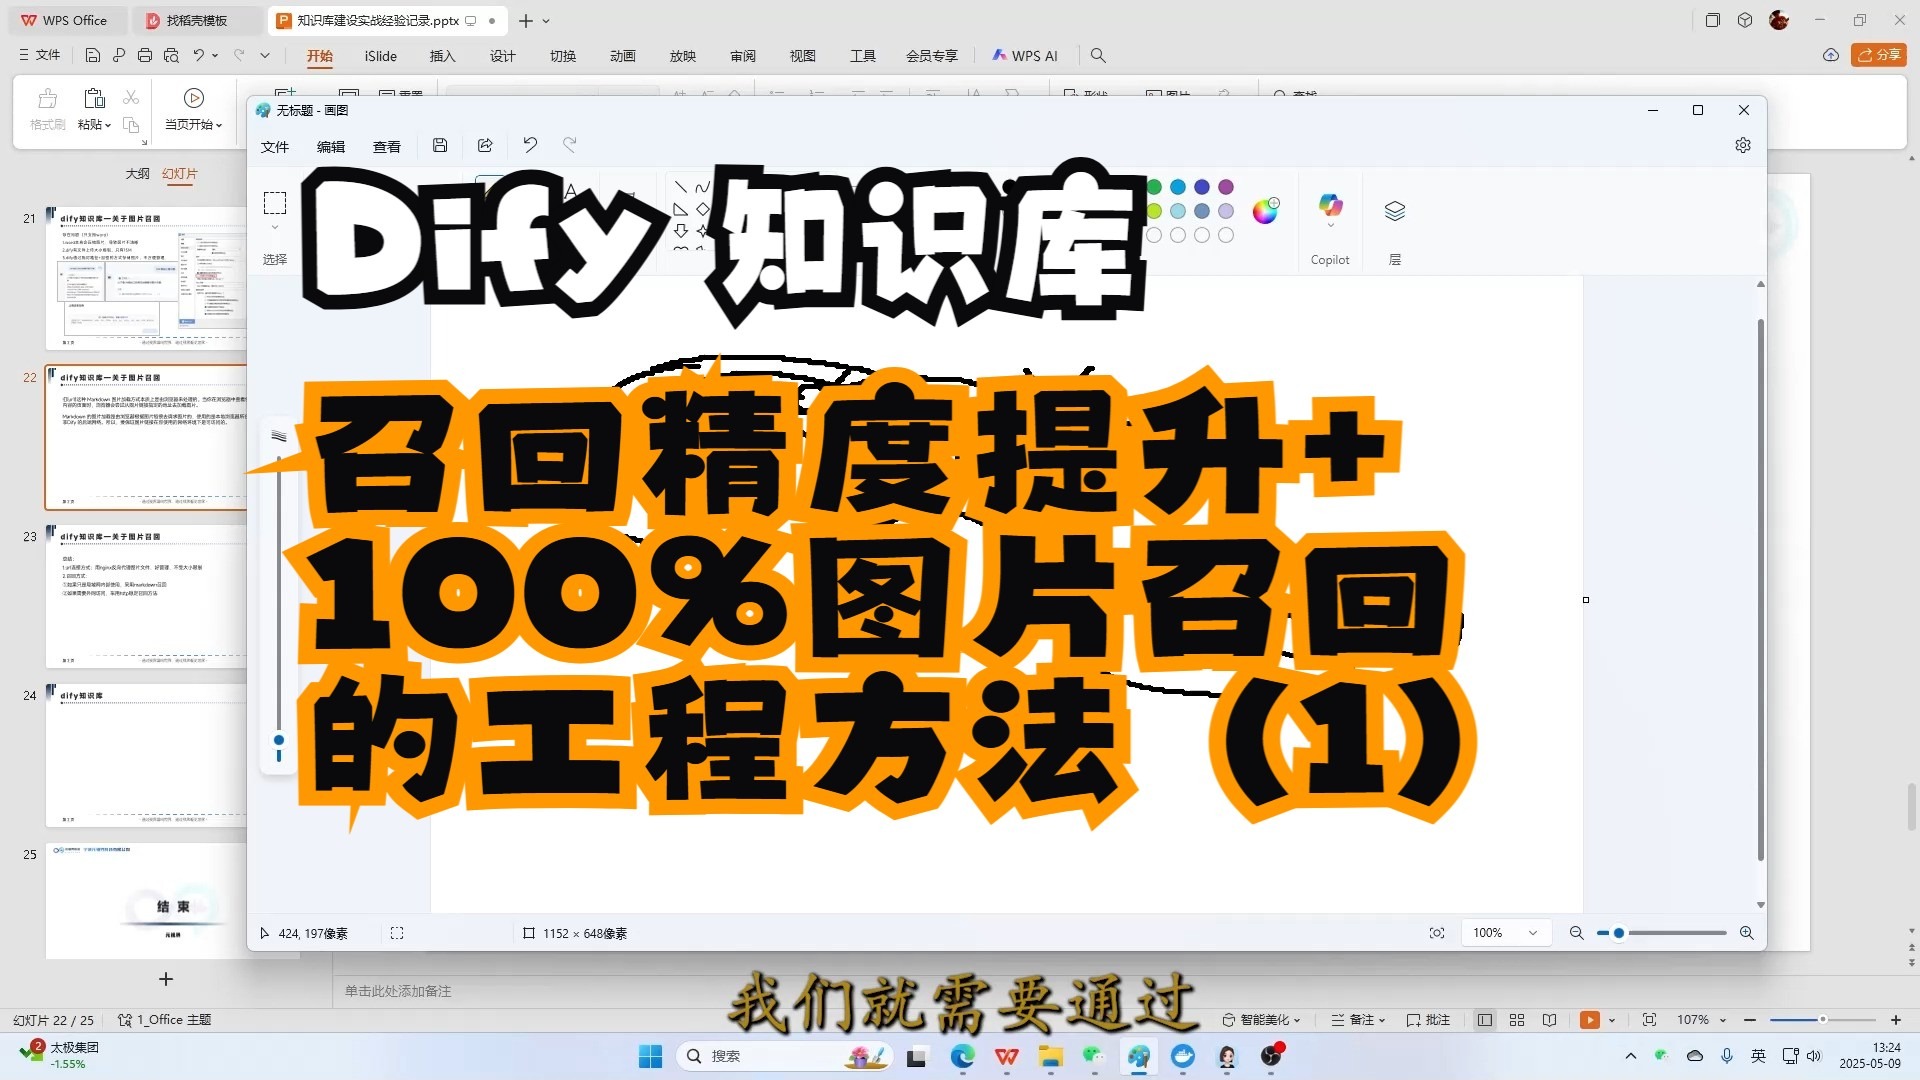Click the Paint zoom slider handle
The width and height of the screenshot is (1920, 1080).
tap(1619, 933)
